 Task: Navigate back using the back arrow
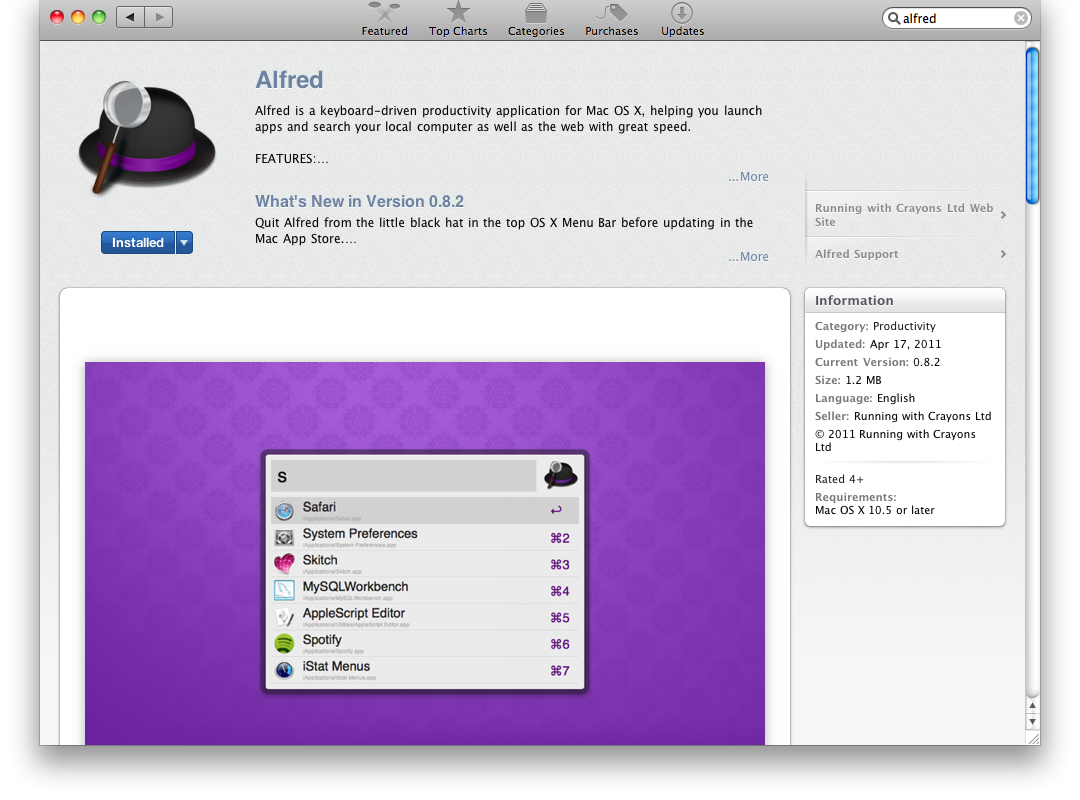(129, 16)
